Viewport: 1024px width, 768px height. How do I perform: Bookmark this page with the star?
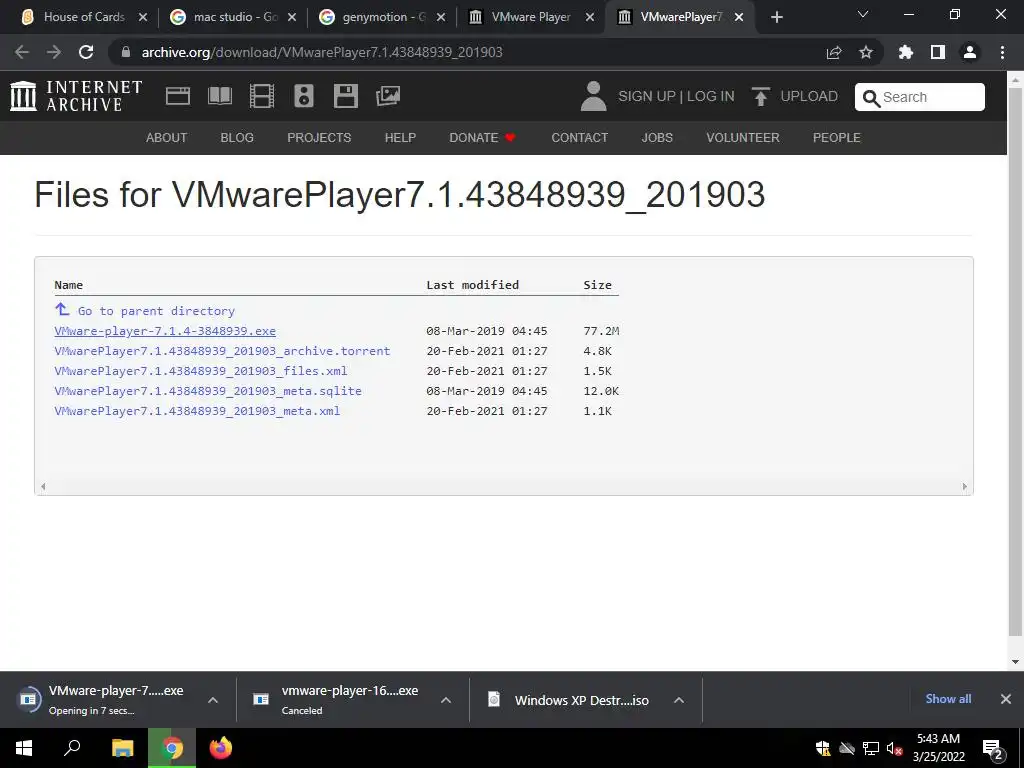pyautogui.click(x=866, y=52)
